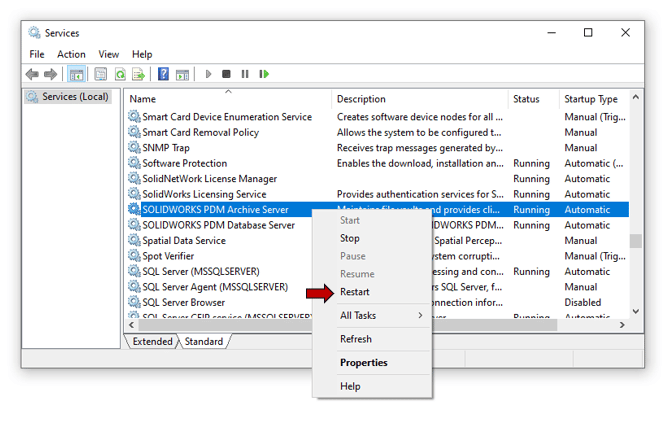Screen dimensions: 670x432
Task: Click the Pause Service toolbar icon
Action: point(245,74)
